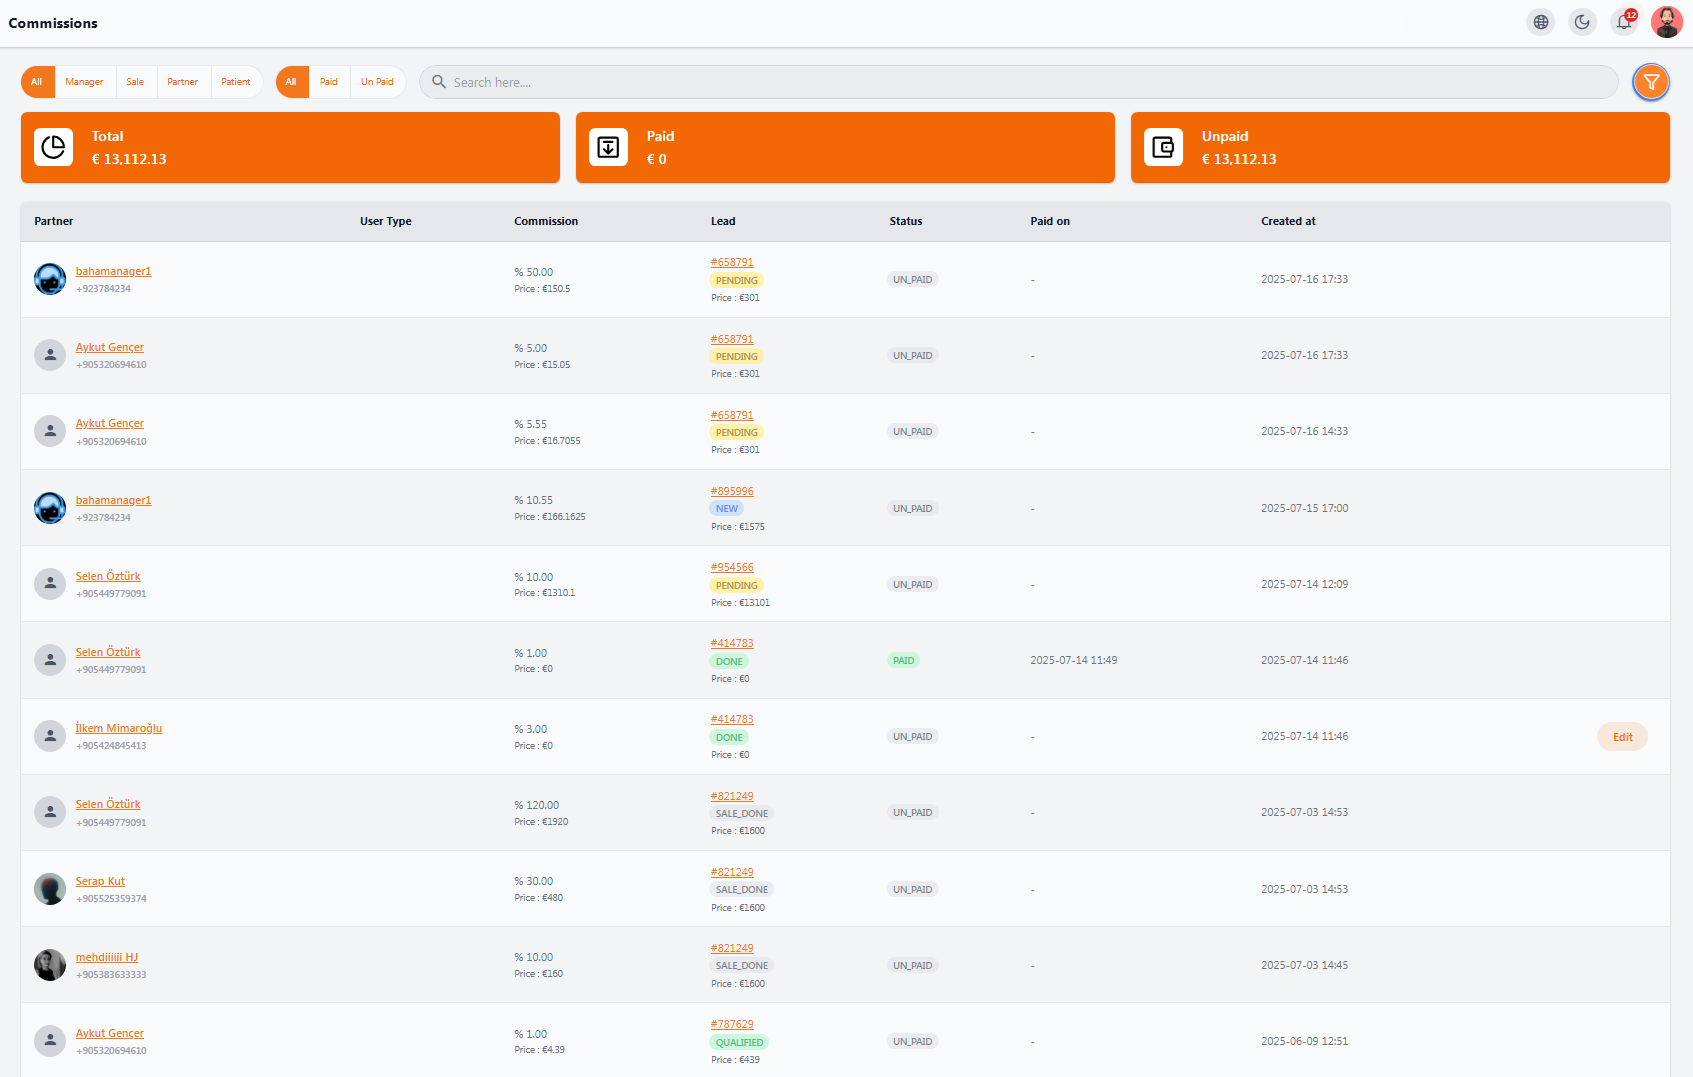The image size is (1693, 1077).
Task: Open mehdiiiiii HJ partner link
Action: tap(107, 957)
